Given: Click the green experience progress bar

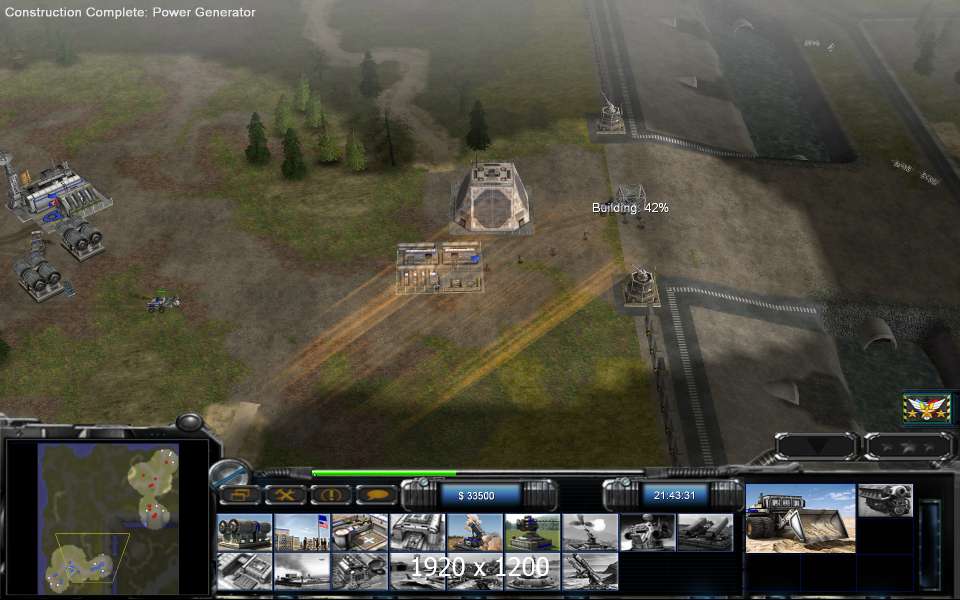Looking at the screenshot, I should tap(384, 473).
